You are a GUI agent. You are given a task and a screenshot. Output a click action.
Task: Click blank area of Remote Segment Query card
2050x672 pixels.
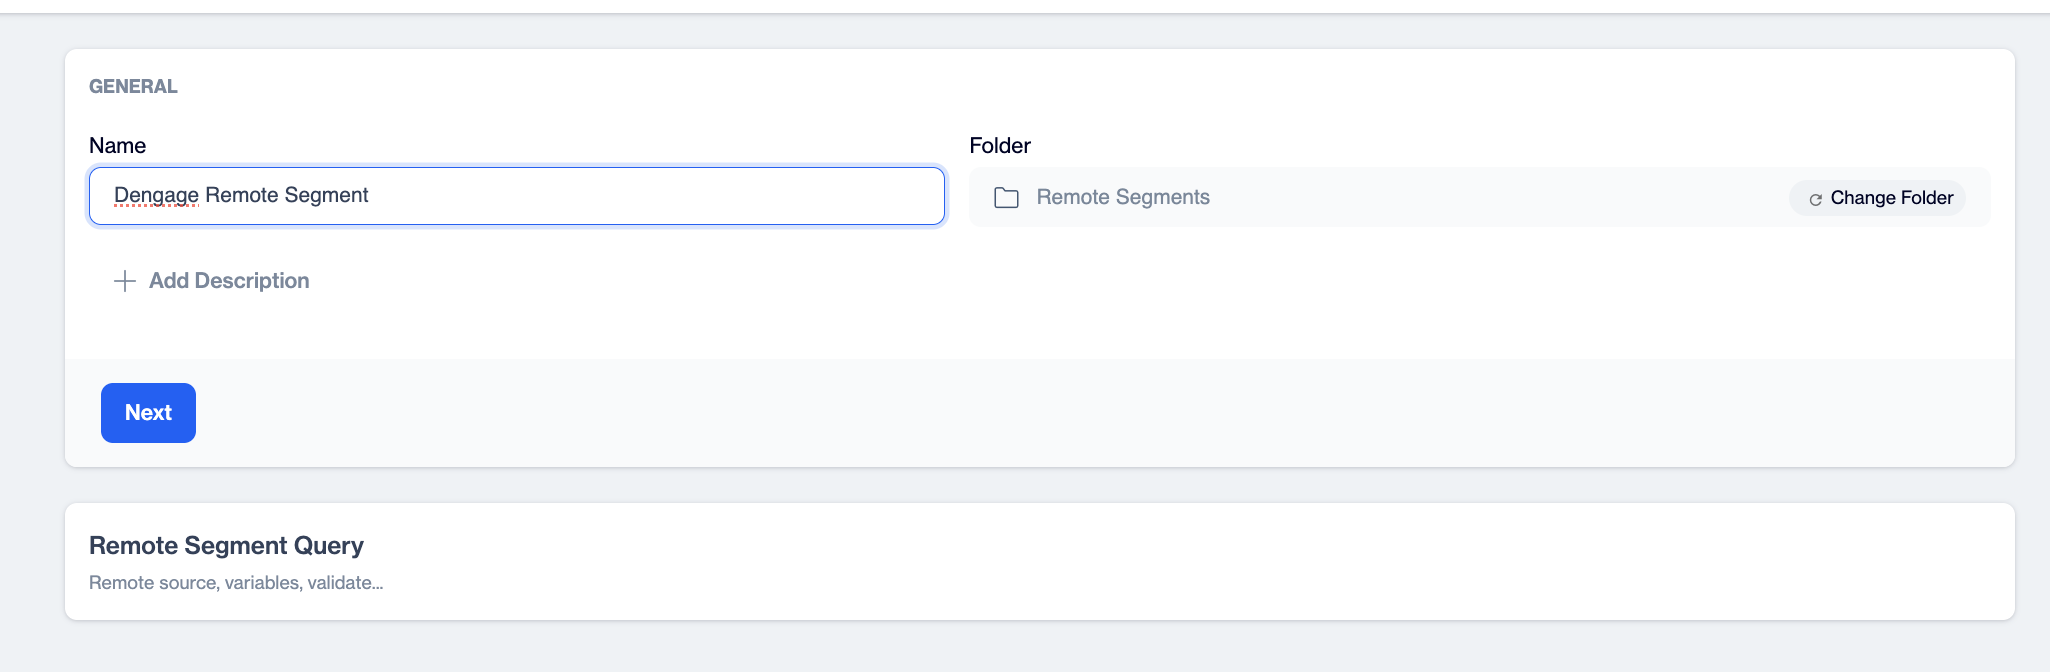coord(1200,562)
